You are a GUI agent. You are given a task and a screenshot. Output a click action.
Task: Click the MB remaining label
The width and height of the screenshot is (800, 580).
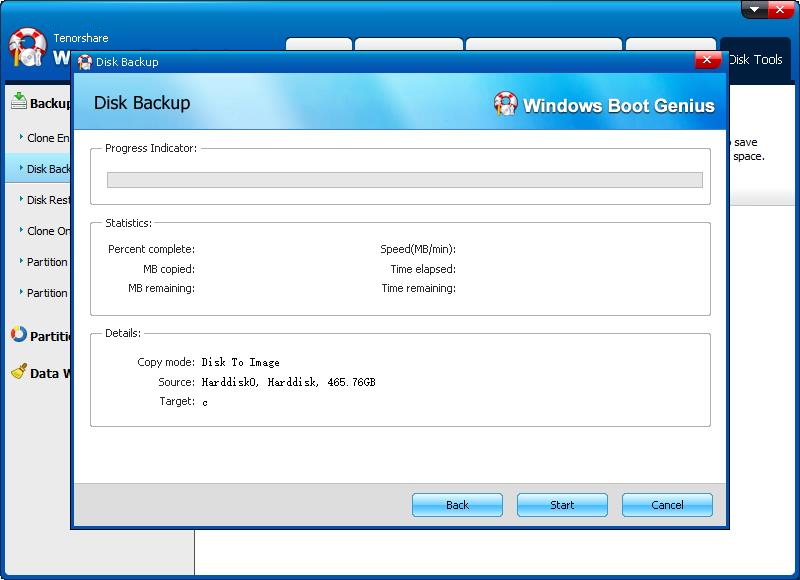pyautogui.click(x=161, y=288)
